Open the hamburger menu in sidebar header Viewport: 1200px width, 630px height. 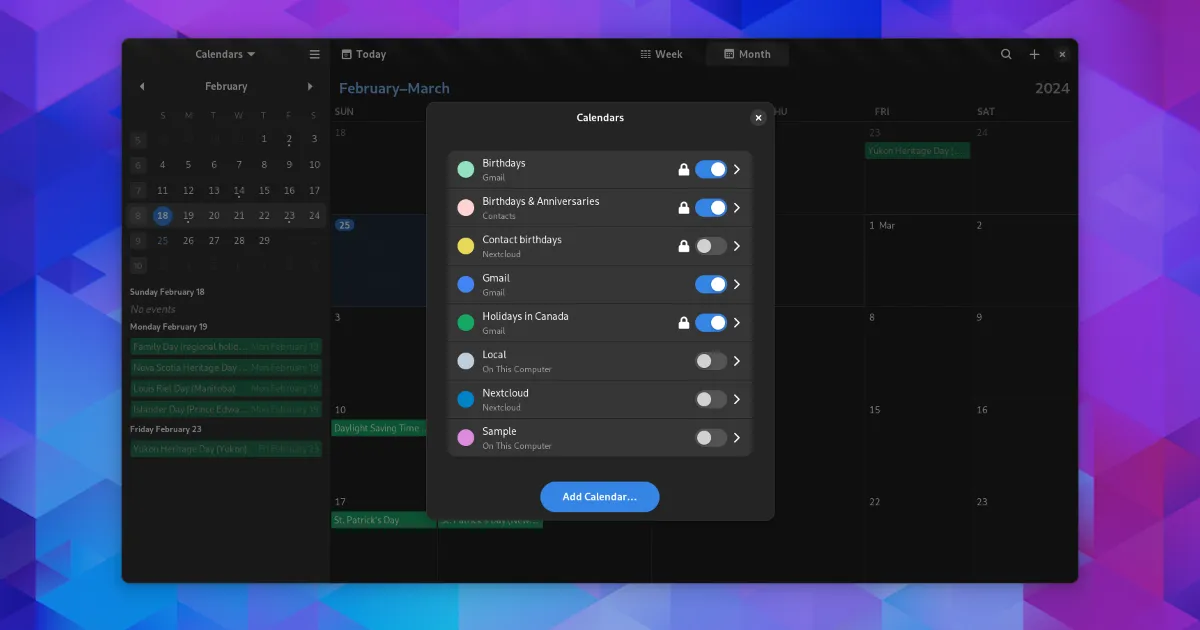click(x=315, y=54)
